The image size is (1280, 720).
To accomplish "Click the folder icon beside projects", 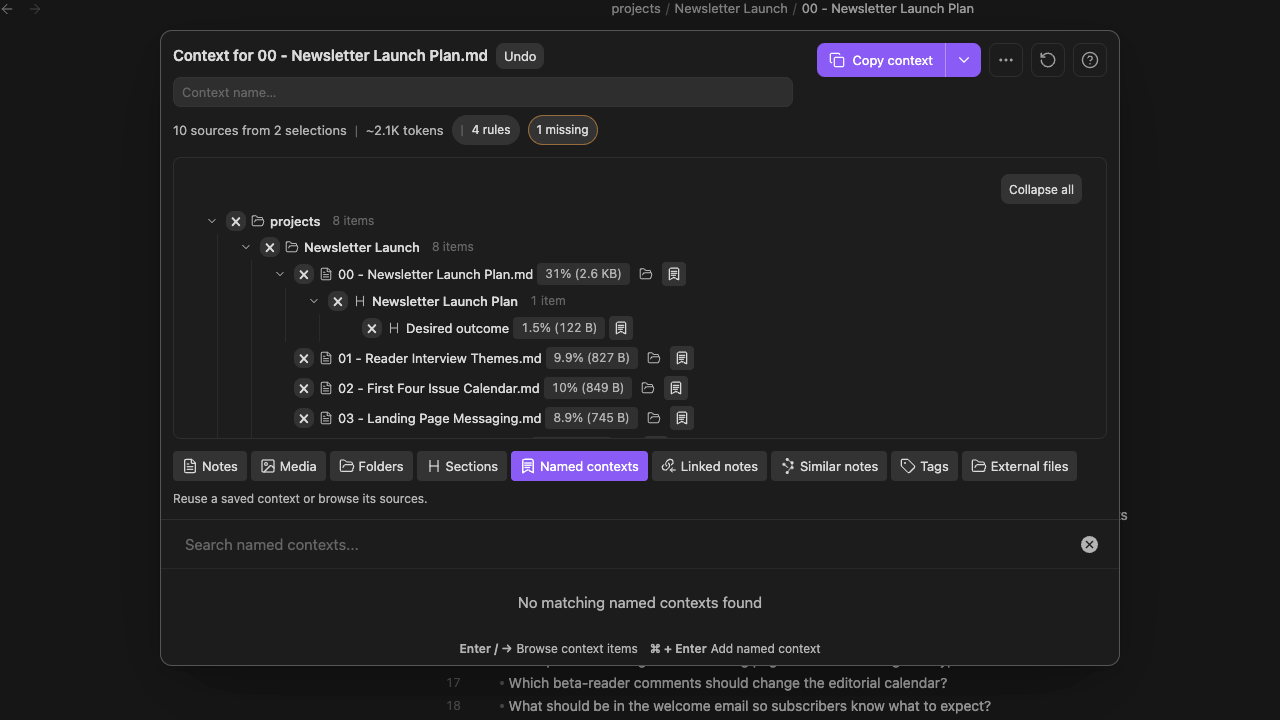I will tap(258, 221).
